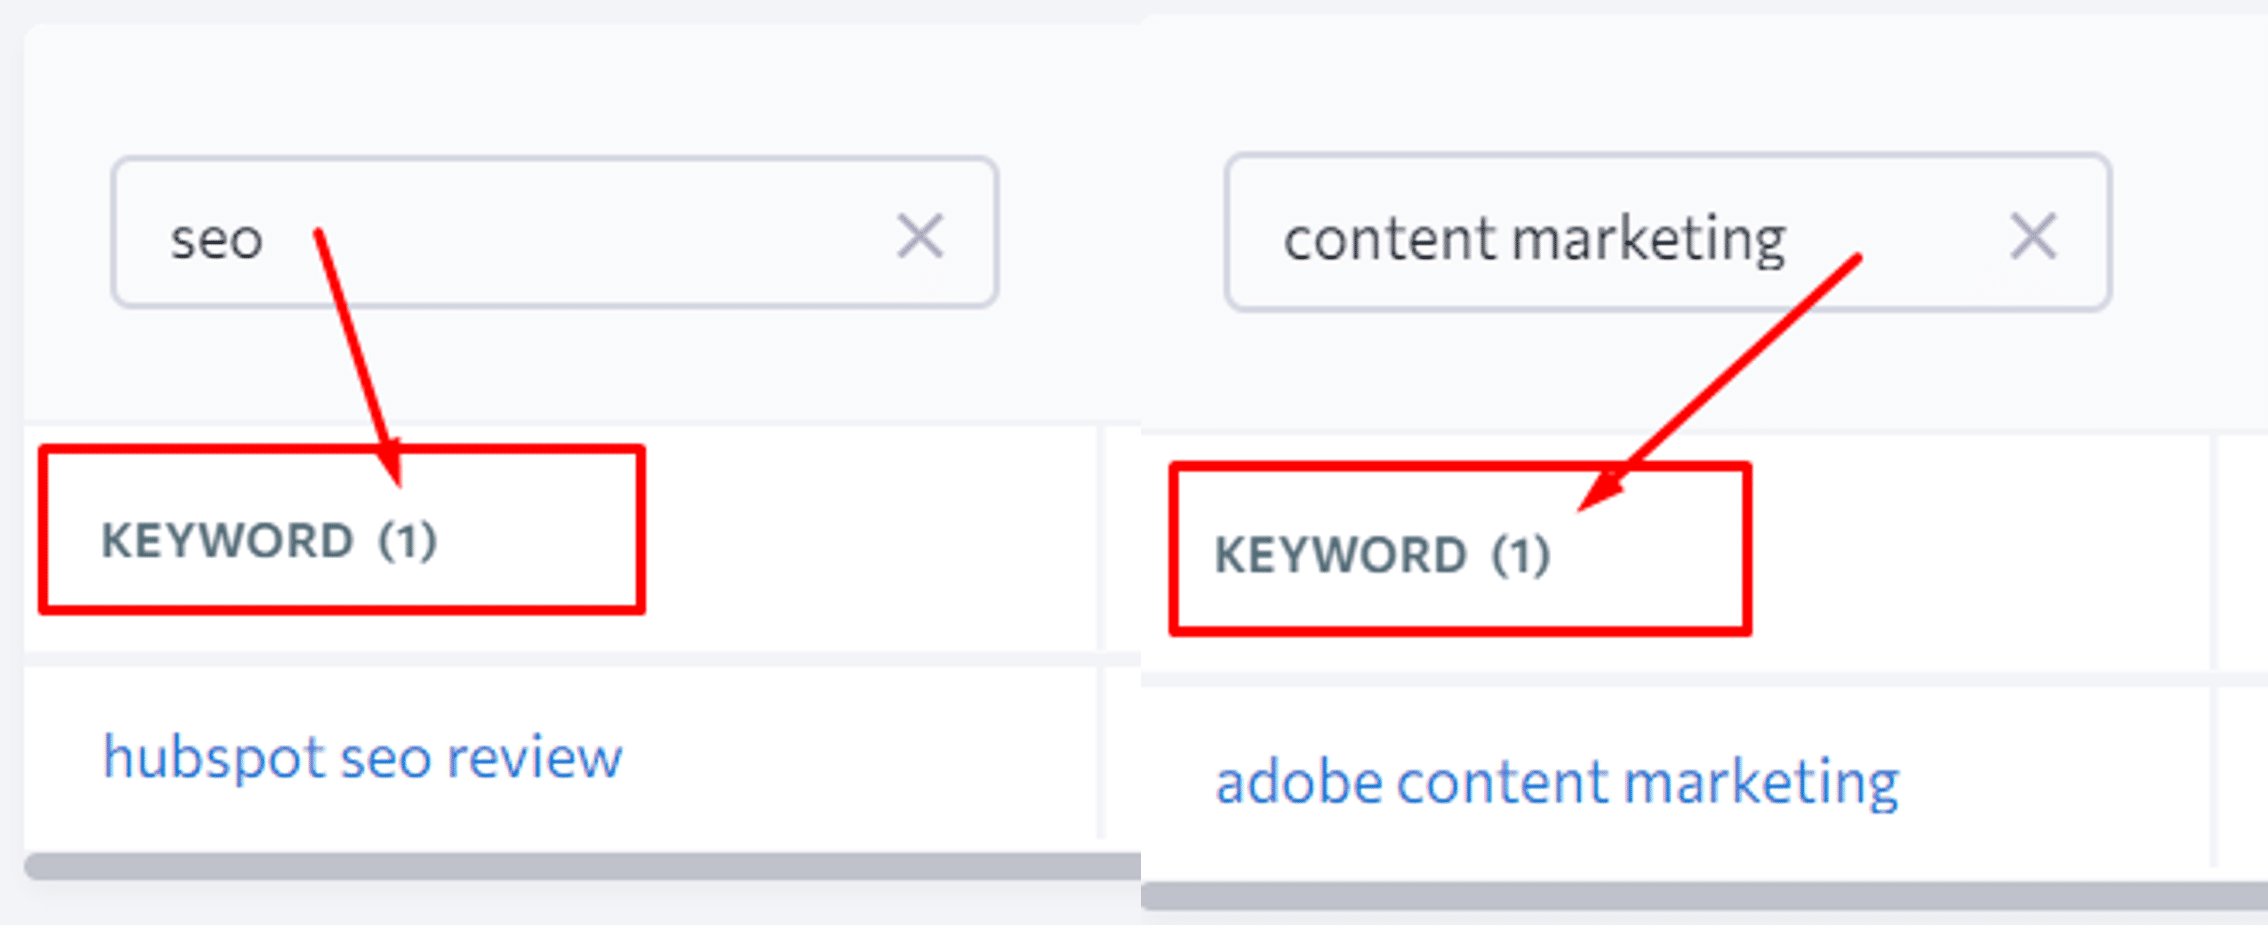This screenshot has height=925, width=2268.
Task: Place cursor after the word 'marketing' in filter
Action: click(x=1788, y=240)
